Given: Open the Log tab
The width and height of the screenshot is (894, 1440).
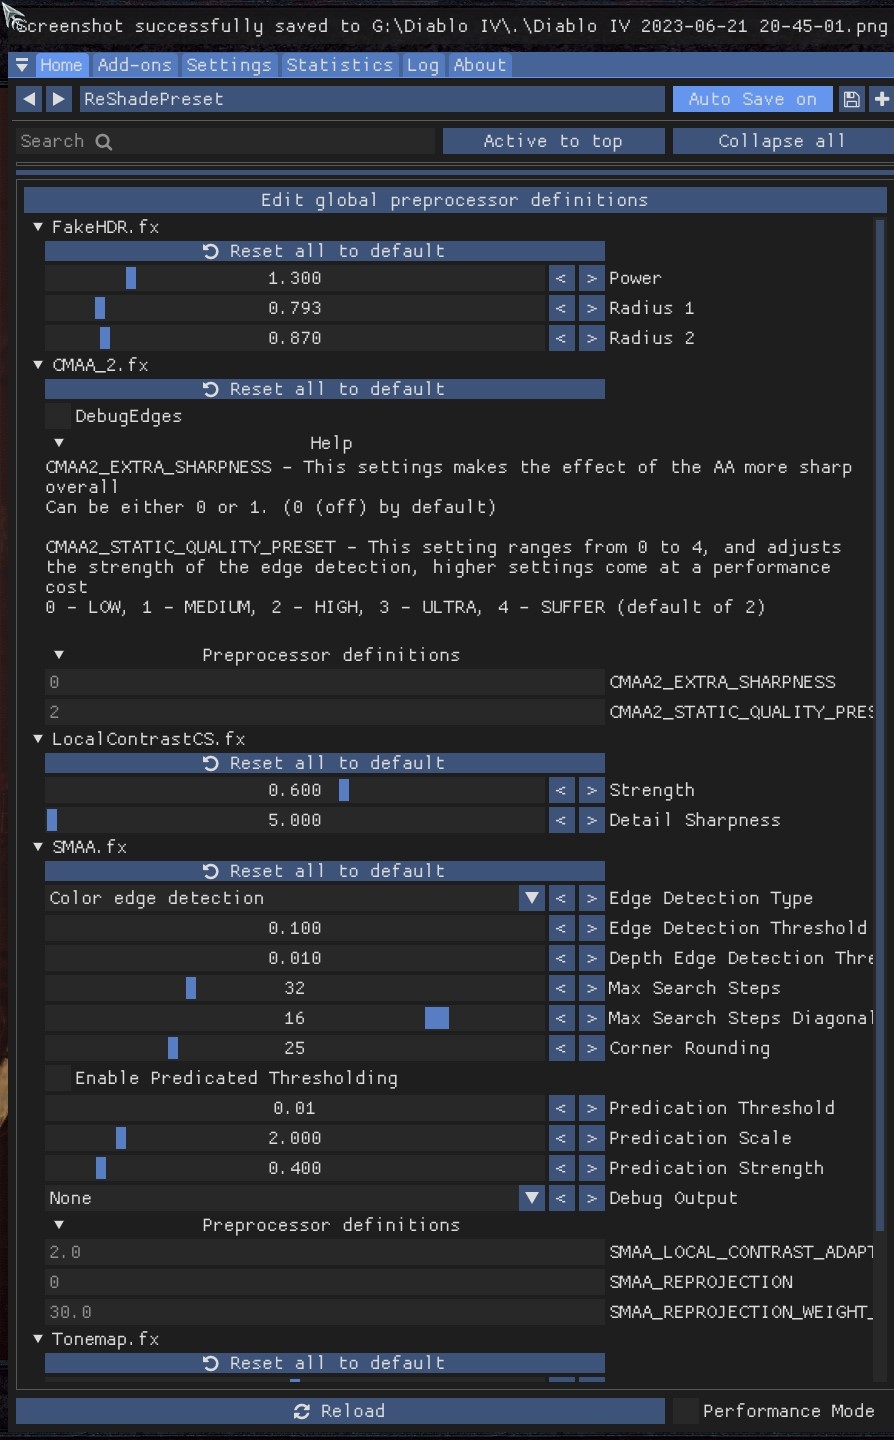Looking at the screenshot, I should (x=422, y=65).
